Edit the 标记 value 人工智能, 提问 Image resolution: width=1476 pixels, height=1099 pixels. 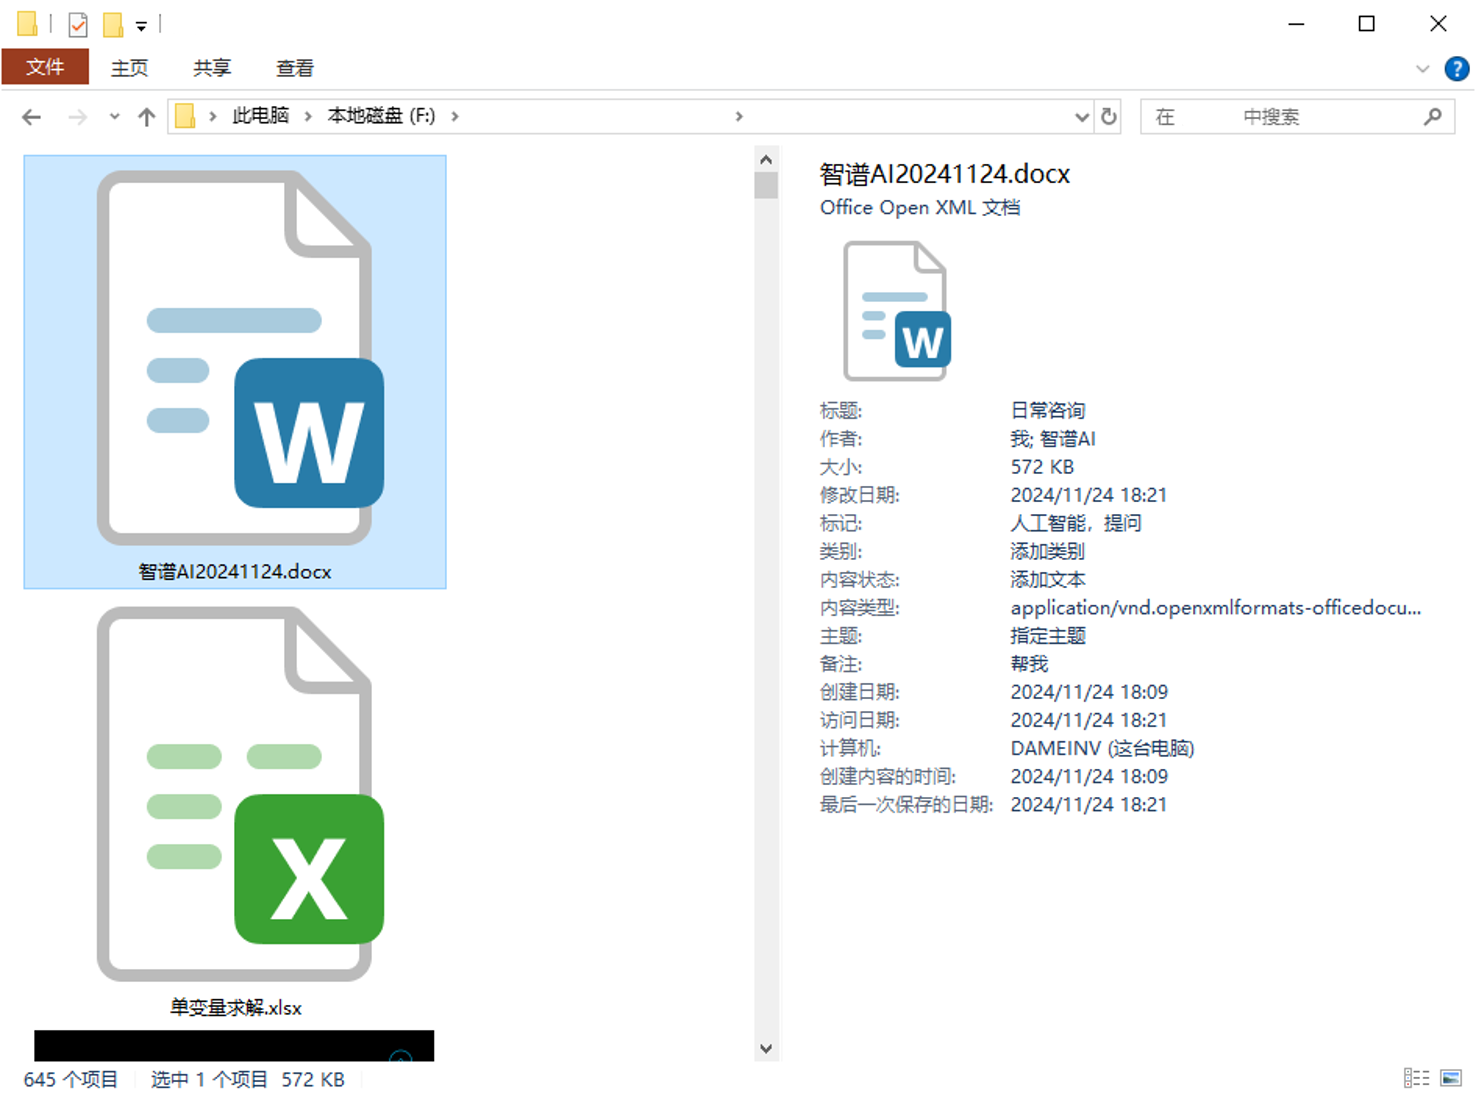(x=1076, y=523)
